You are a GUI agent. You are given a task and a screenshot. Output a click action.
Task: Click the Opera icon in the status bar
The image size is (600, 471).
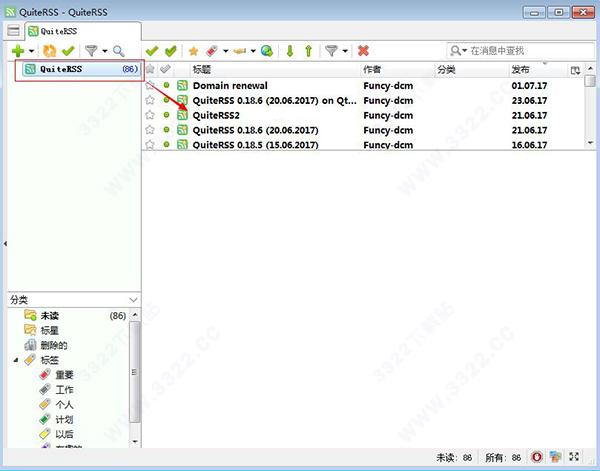coord(536,456)
